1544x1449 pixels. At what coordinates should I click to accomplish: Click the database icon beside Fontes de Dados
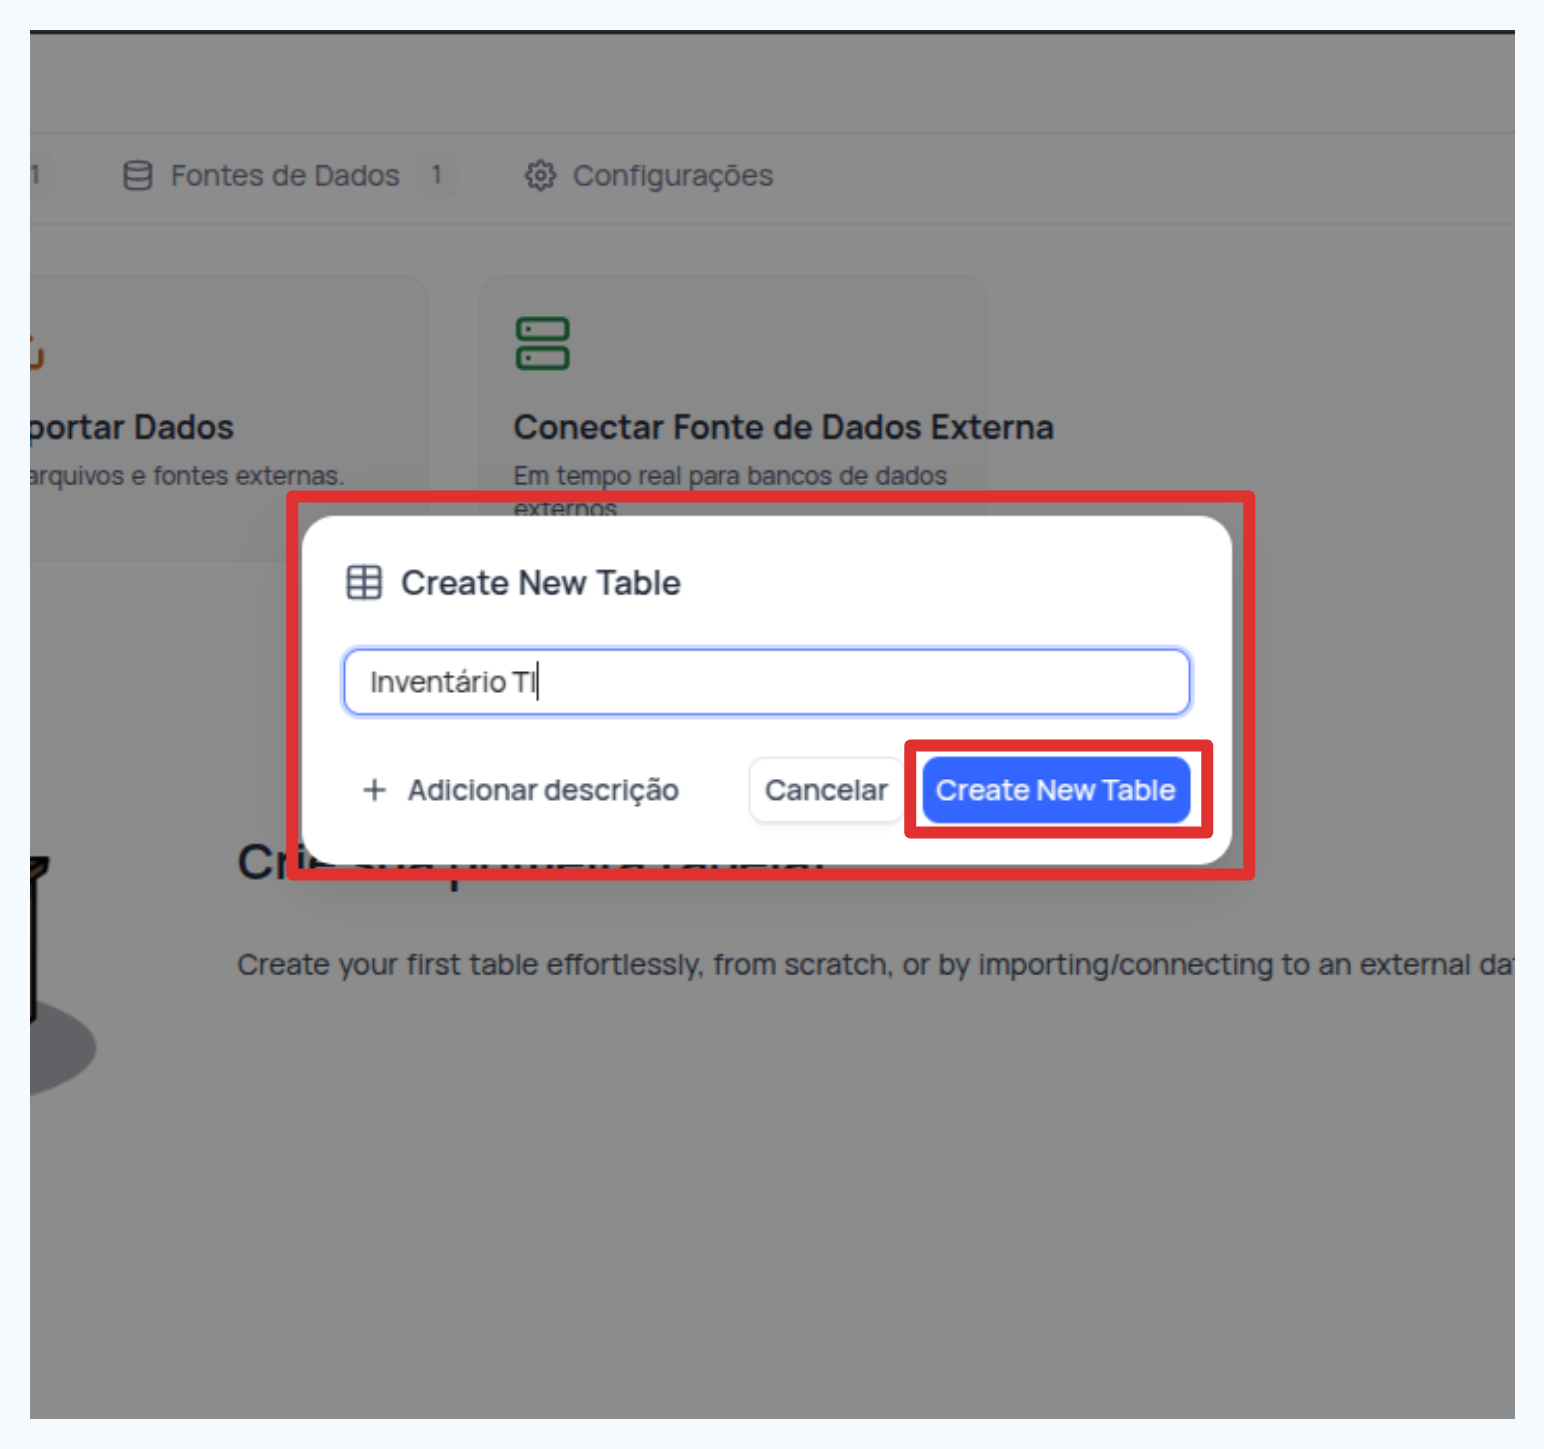137,175
